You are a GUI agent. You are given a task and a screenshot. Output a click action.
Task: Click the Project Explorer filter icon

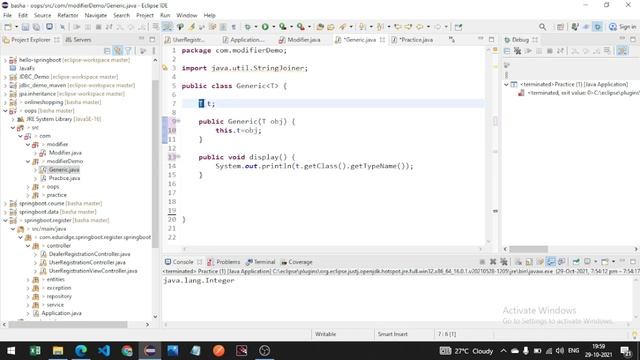tap(129, 51)
